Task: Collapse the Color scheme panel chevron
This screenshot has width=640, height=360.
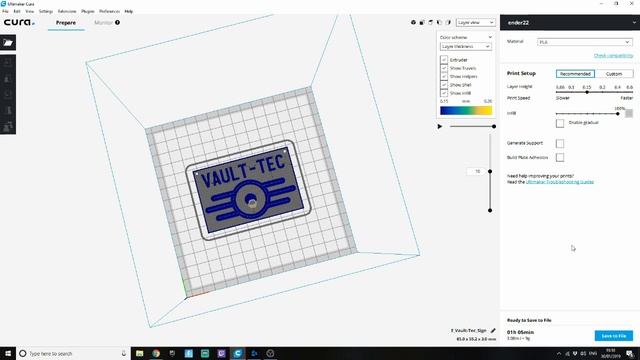Action: [x=490, y=37]
